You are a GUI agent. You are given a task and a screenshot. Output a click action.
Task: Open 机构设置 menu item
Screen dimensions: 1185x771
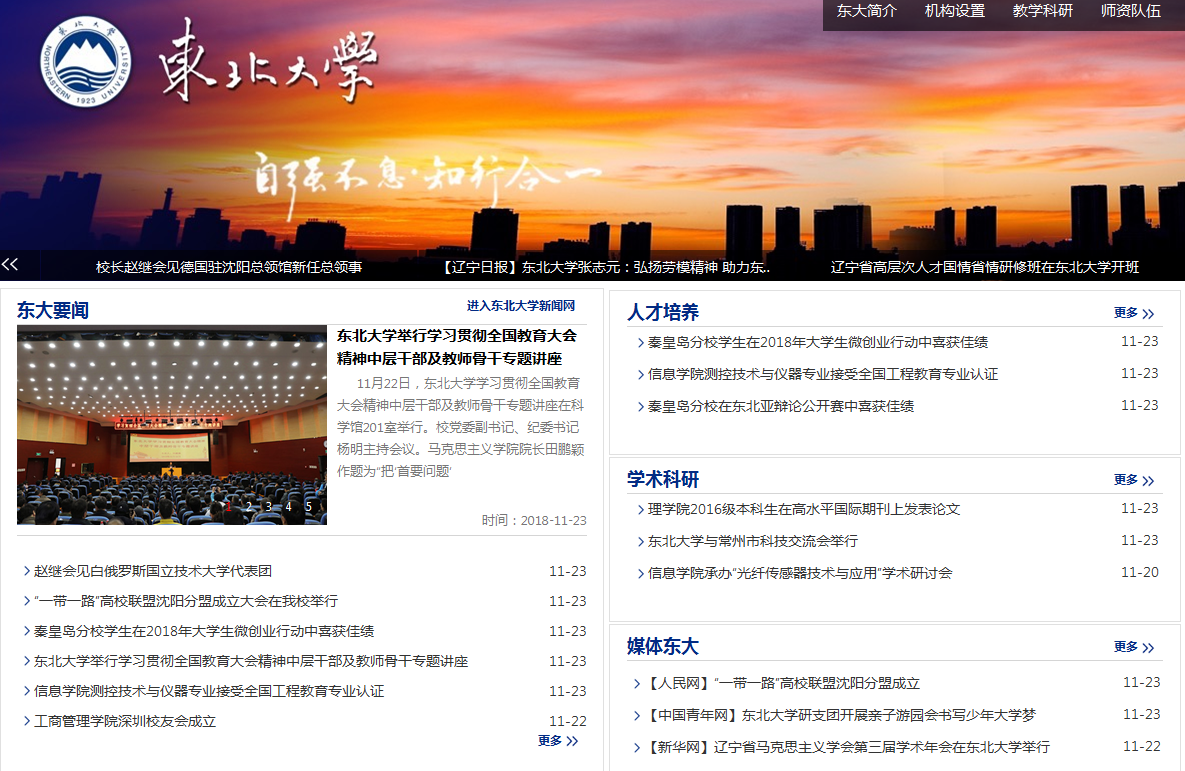pyautogui.click(x=954, y=11)
